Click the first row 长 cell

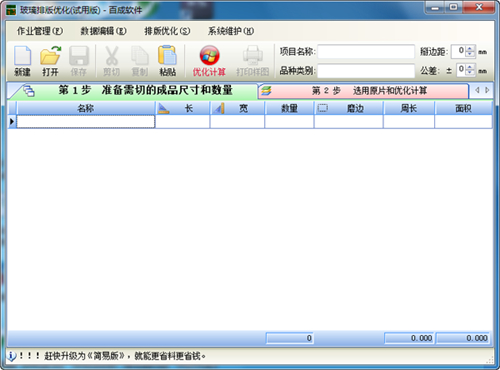(183, 122)
